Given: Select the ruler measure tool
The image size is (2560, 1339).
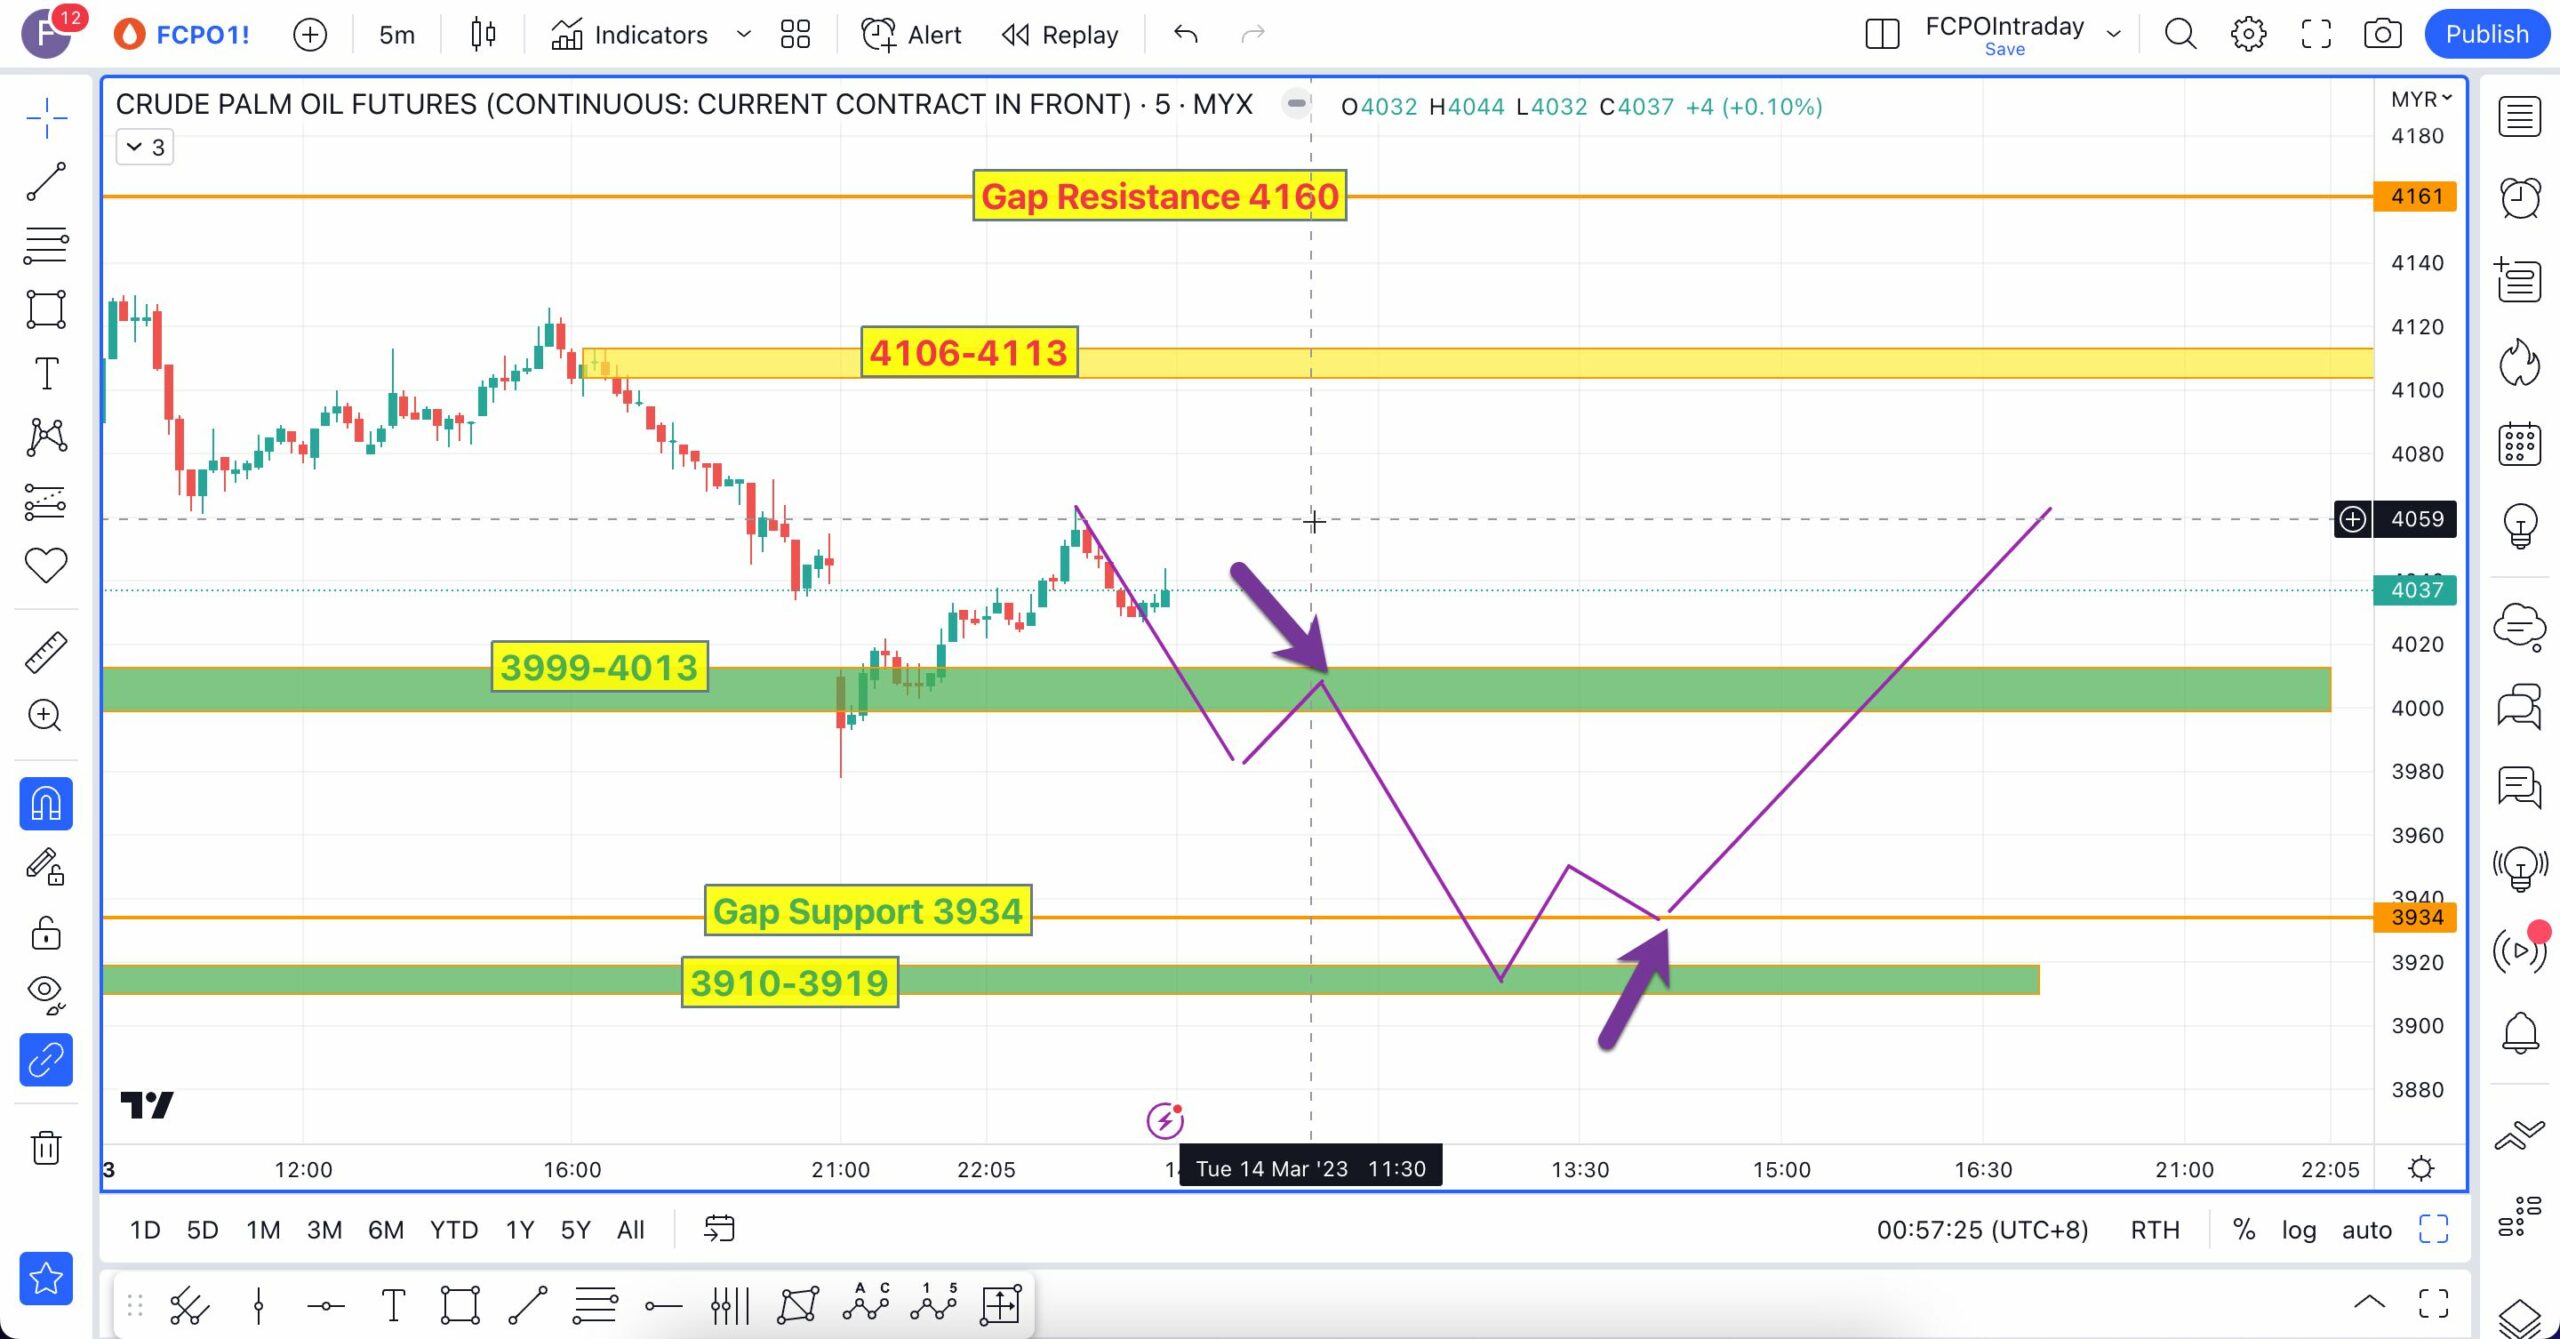Looking at the screenshot, I should click(x=46, y=652).
